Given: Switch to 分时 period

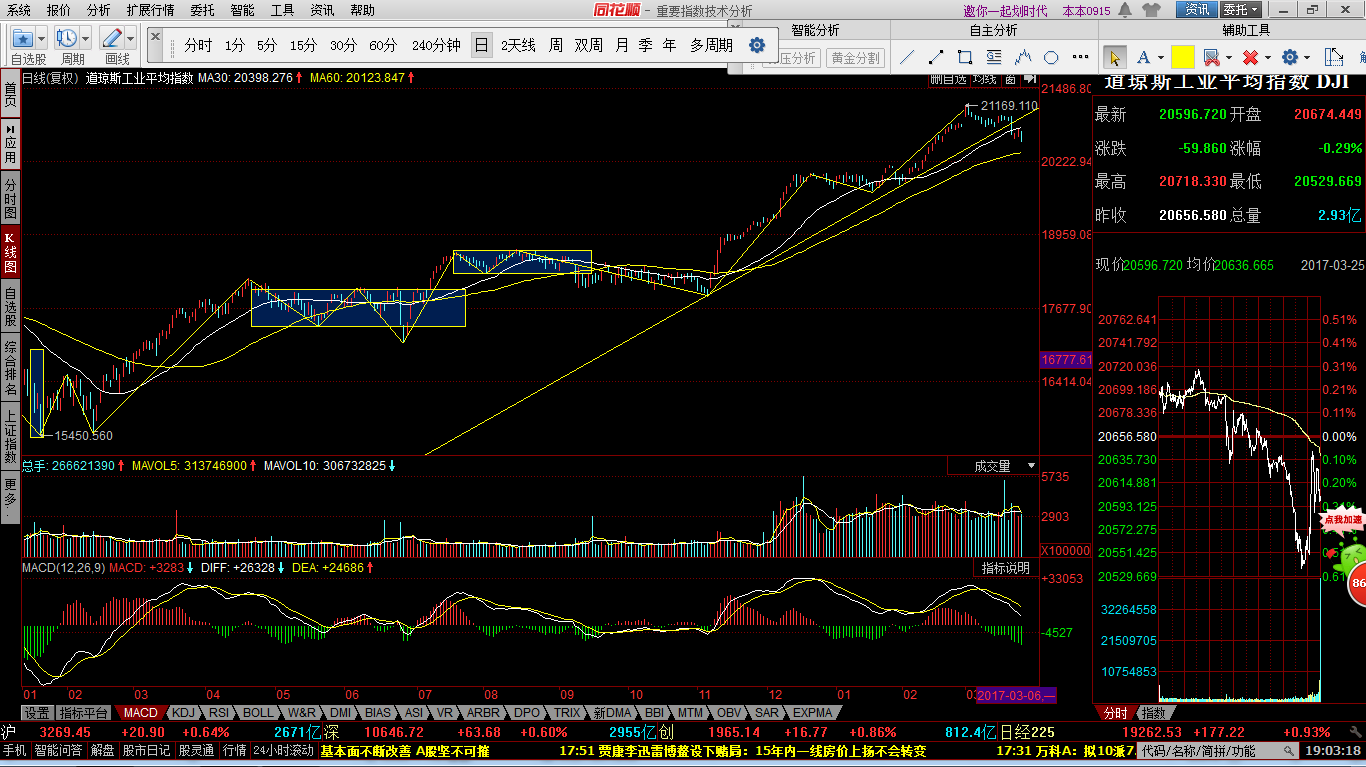Looking at the screenshot, I should pos(198,45).
